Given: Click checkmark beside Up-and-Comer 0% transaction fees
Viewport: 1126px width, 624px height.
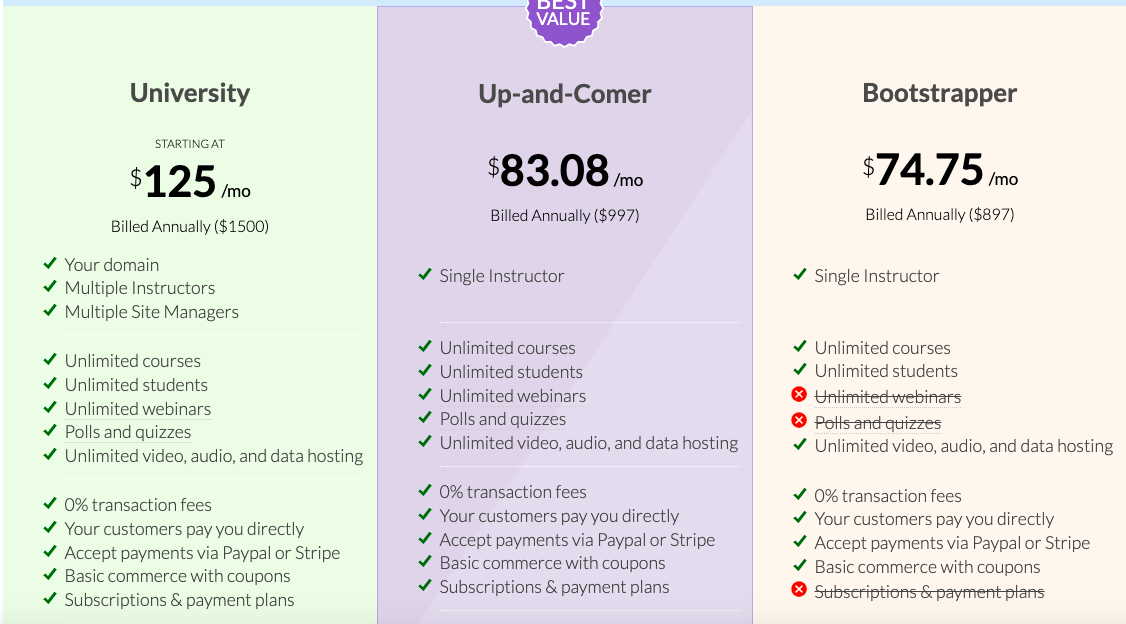Looking at the screenshot, I should (x=424, y=490).
